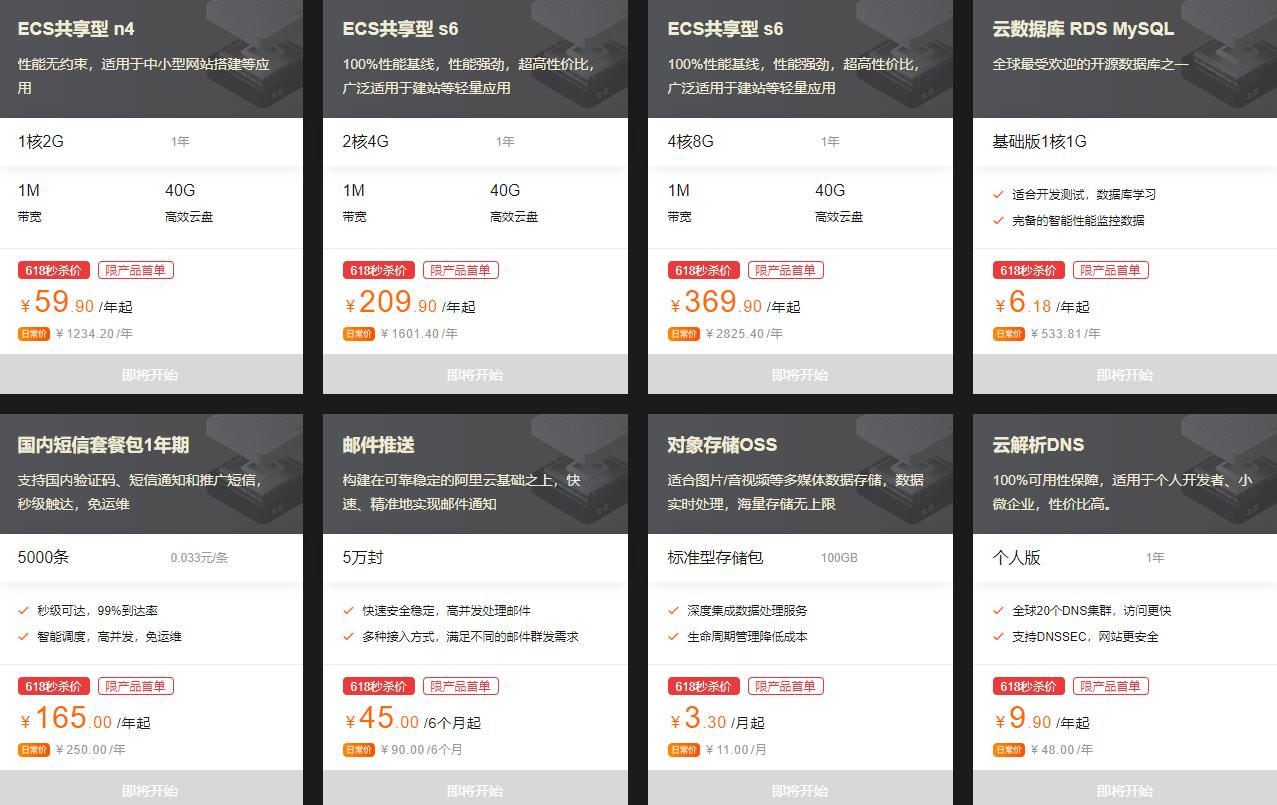Click the 100GB storage size text
The width and height of the screenshot is (1277, 805).
coord(839,558)
